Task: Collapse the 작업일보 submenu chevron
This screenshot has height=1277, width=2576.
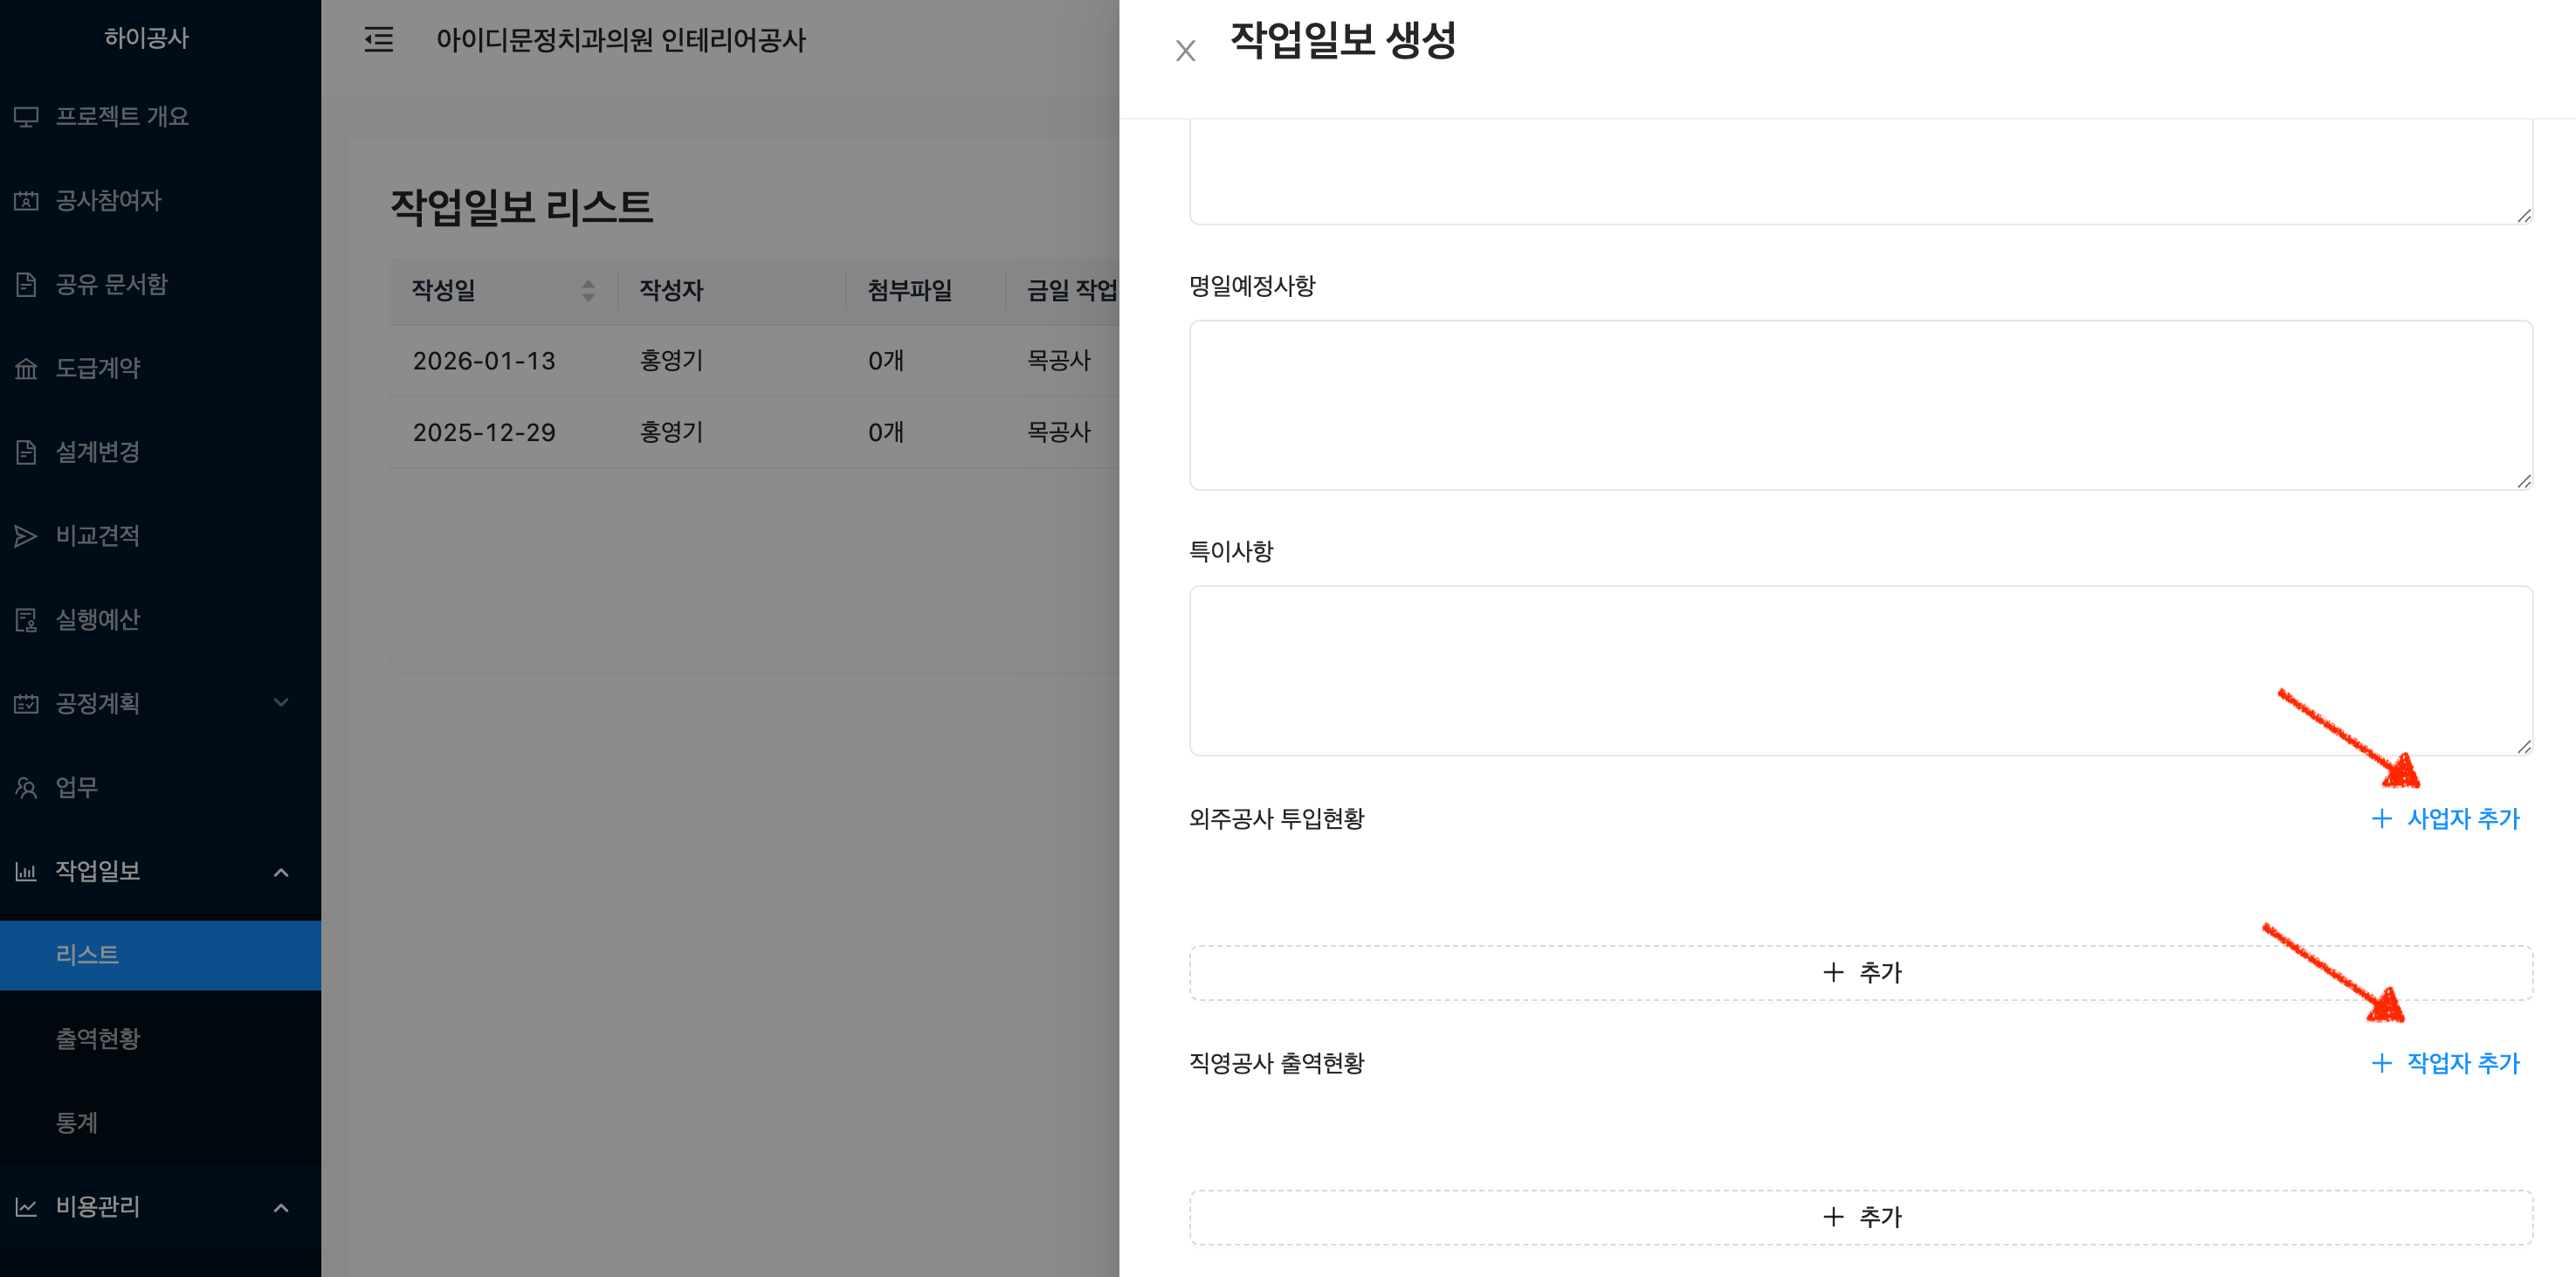Action: 281,872
